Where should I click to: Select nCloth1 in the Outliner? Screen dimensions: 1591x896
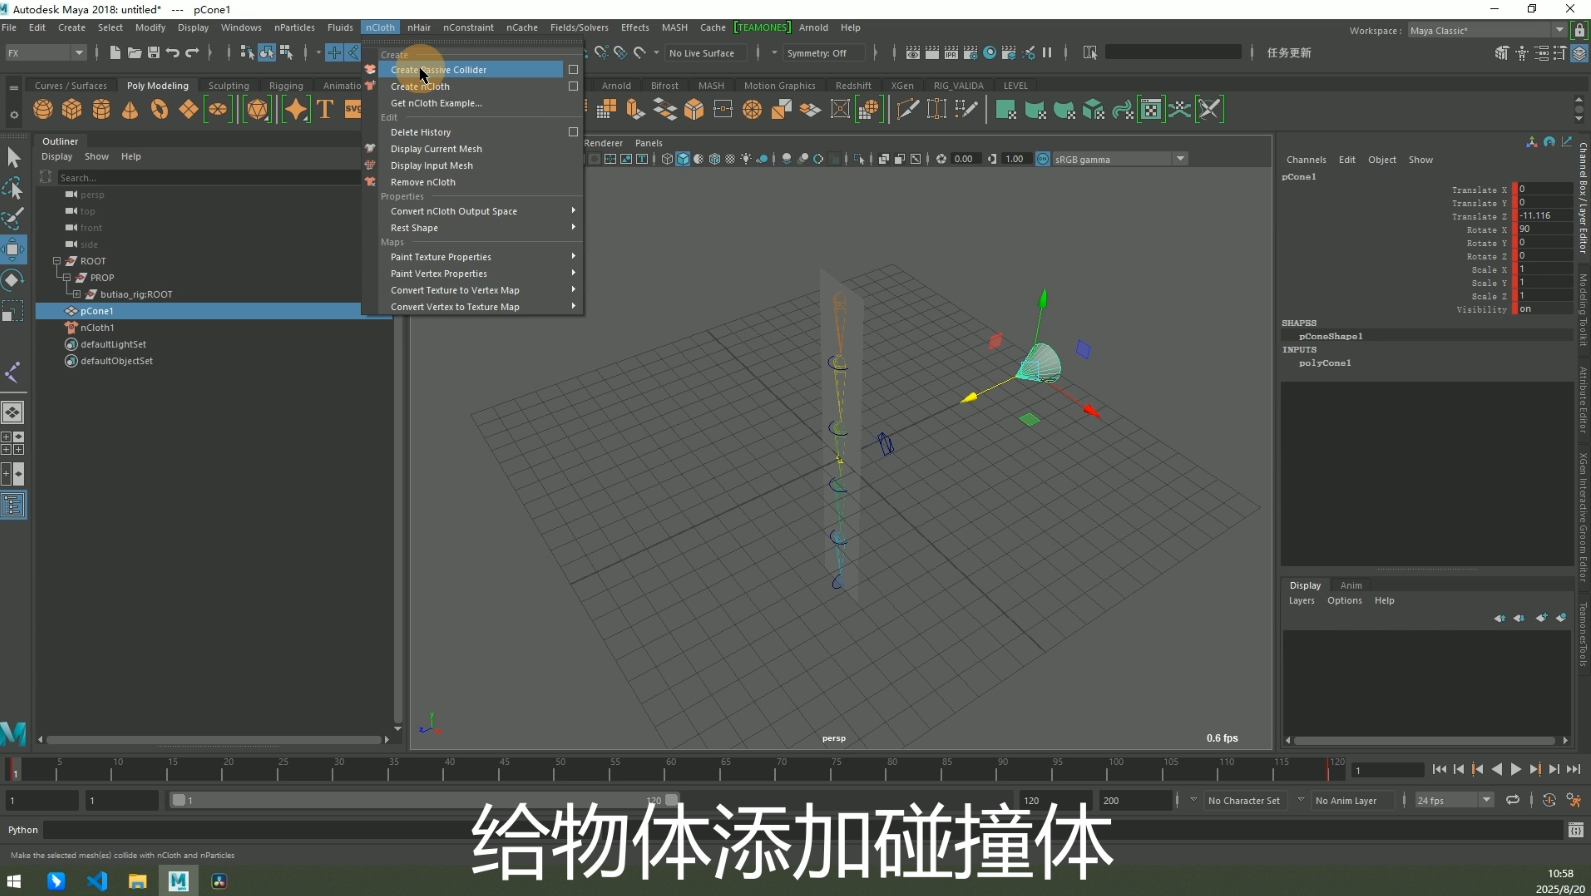click(97, 328)
